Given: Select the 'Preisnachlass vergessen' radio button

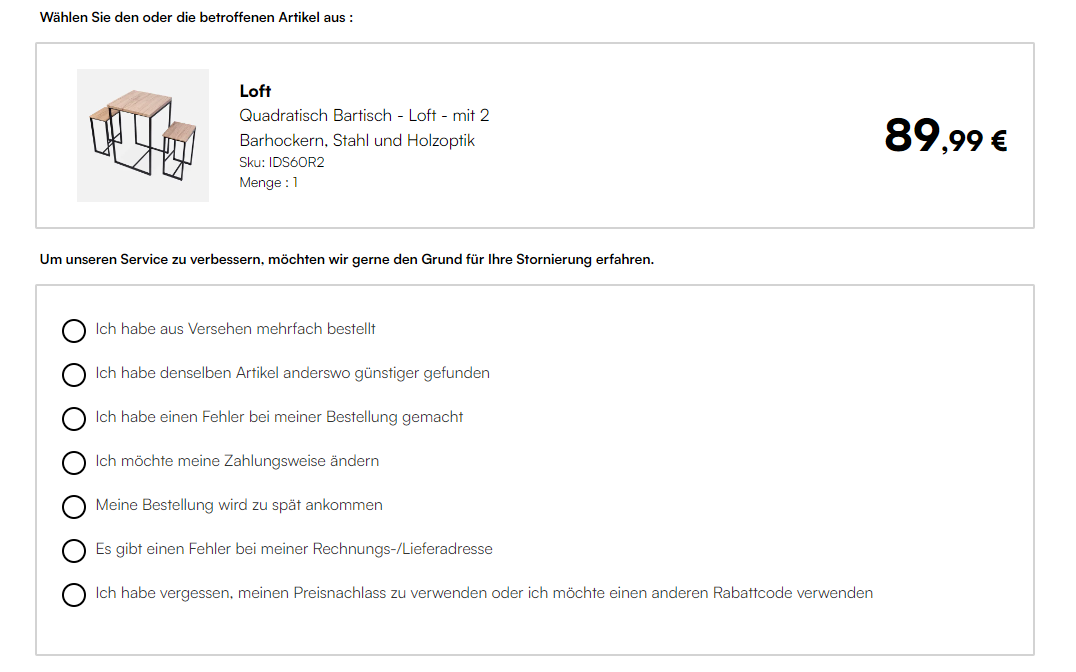Looking at the screenshot, I should (x=73, y=594).
